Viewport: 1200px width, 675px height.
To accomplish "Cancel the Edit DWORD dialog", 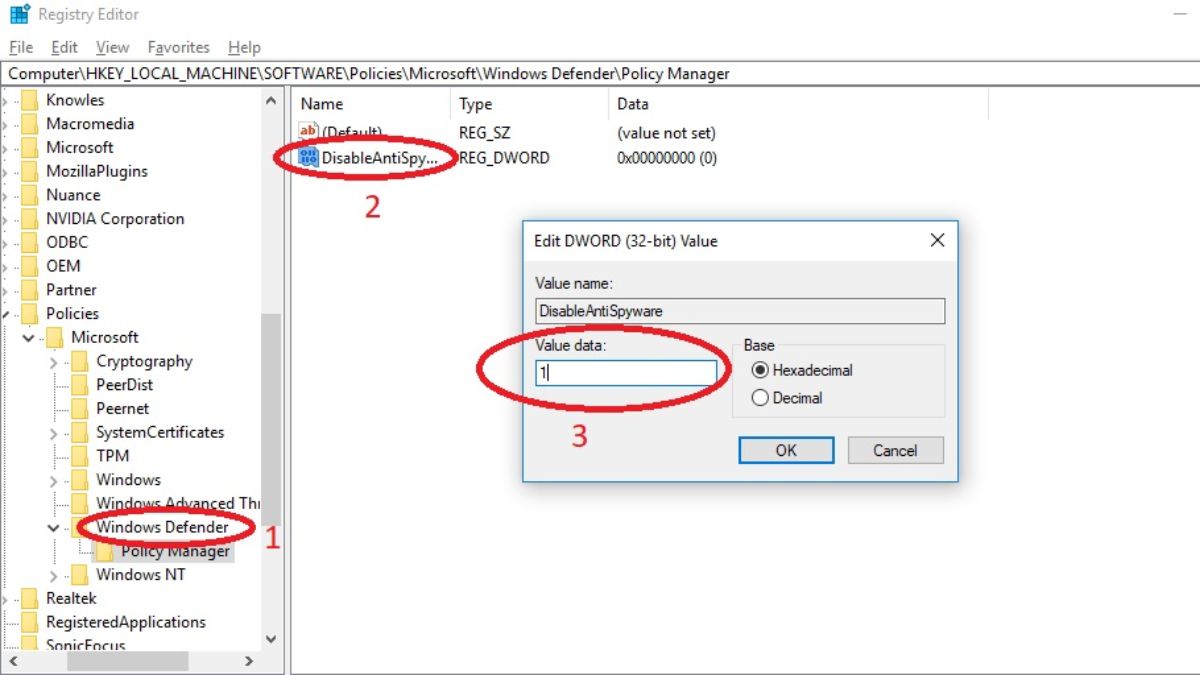I will [x=895, y=450].
